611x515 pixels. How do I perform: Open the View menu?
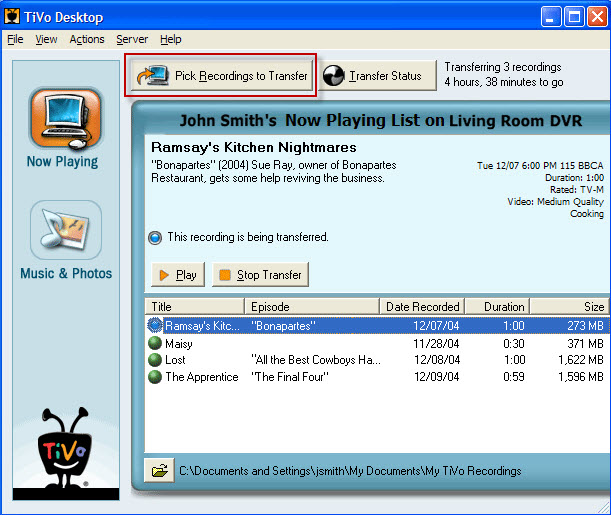coord(46,39)
